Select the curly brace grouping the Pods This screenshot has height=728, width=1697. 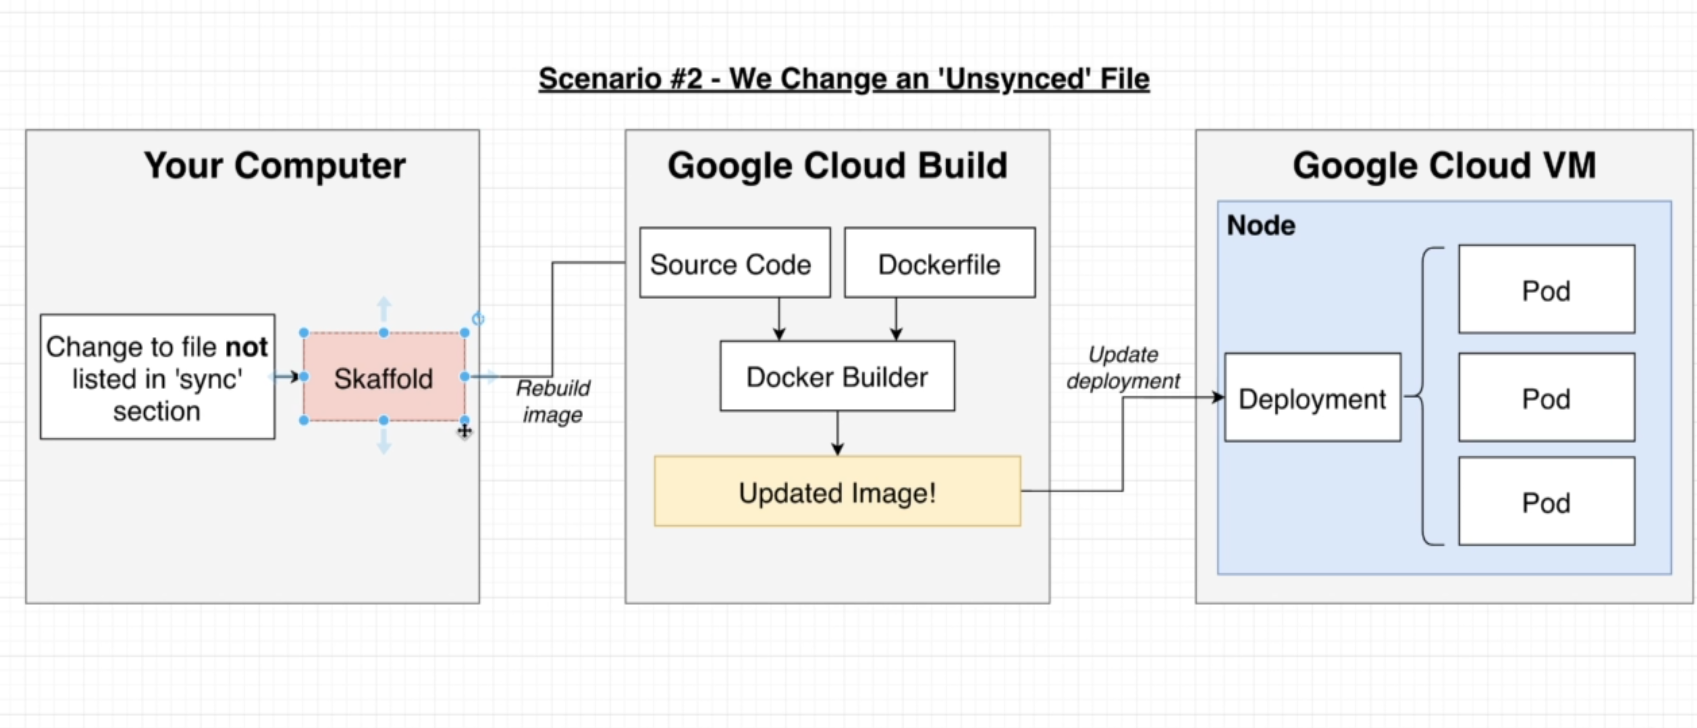pyautogui.click(x=1424, y=397)
